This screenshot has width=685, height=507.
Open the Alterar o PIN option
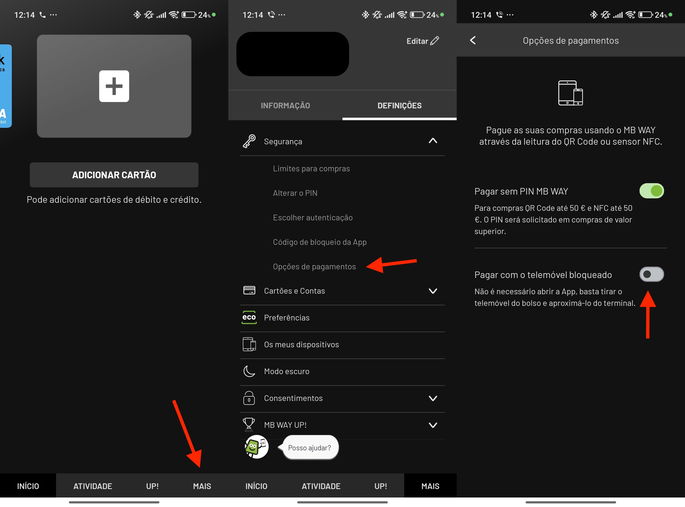297,193
